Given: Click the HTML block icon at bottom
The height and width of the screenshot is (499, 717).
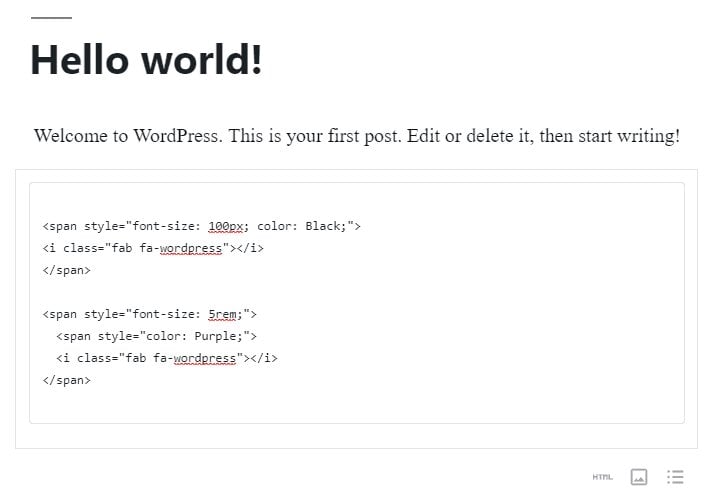Looking at the screenshot, I should coord(602,477).
